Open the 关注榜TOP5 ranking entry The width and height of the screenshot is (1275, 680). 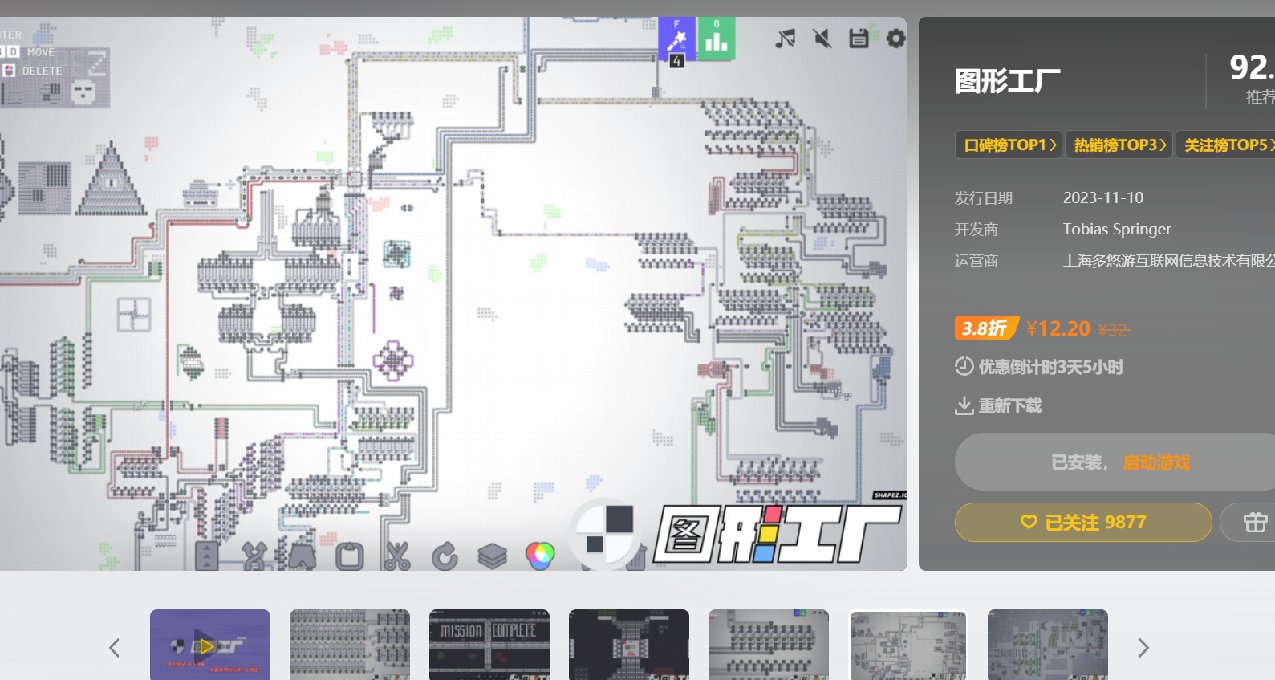(x=1227, y=144)
